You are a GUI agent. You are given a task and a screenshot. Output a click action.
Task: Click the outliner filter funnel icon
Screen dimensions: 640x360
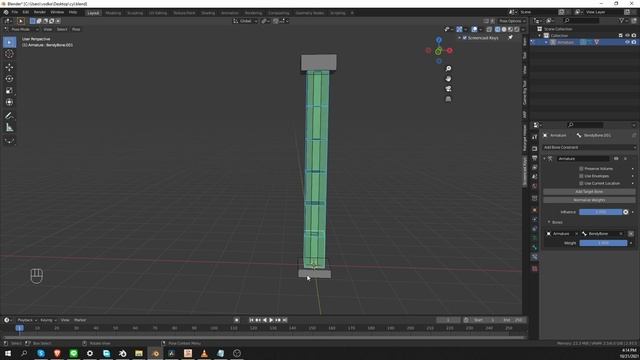tap(622, 20)
